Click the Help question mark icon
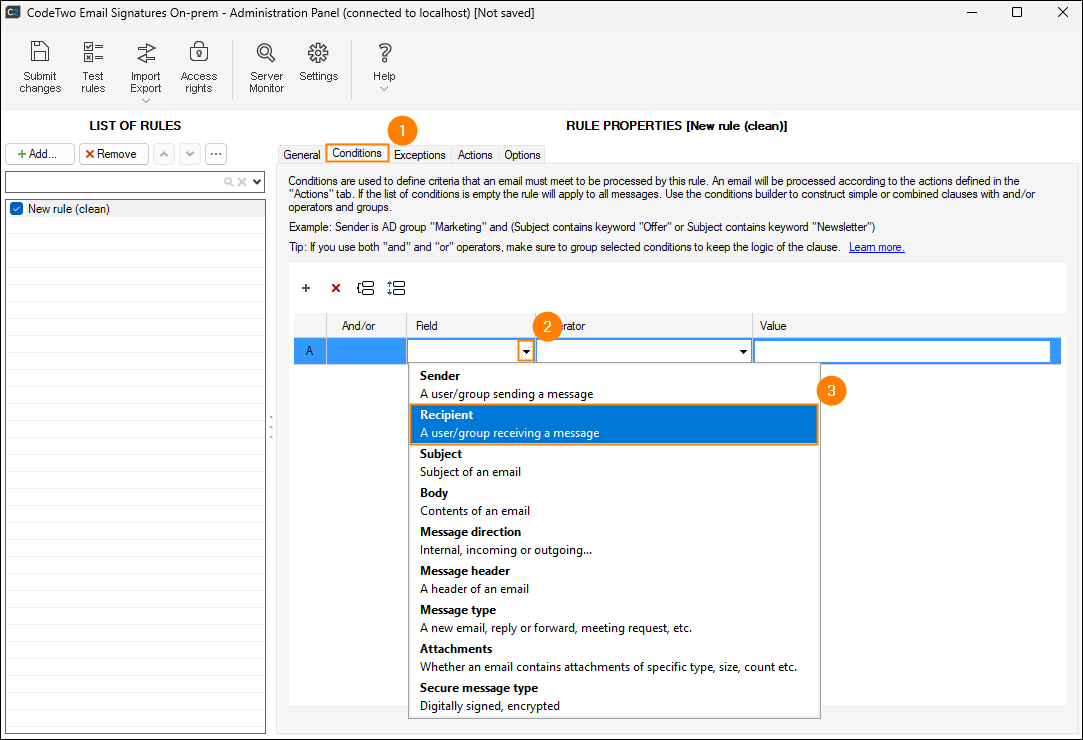Viewport: 1083px width, 740px height. coord(384,64)
